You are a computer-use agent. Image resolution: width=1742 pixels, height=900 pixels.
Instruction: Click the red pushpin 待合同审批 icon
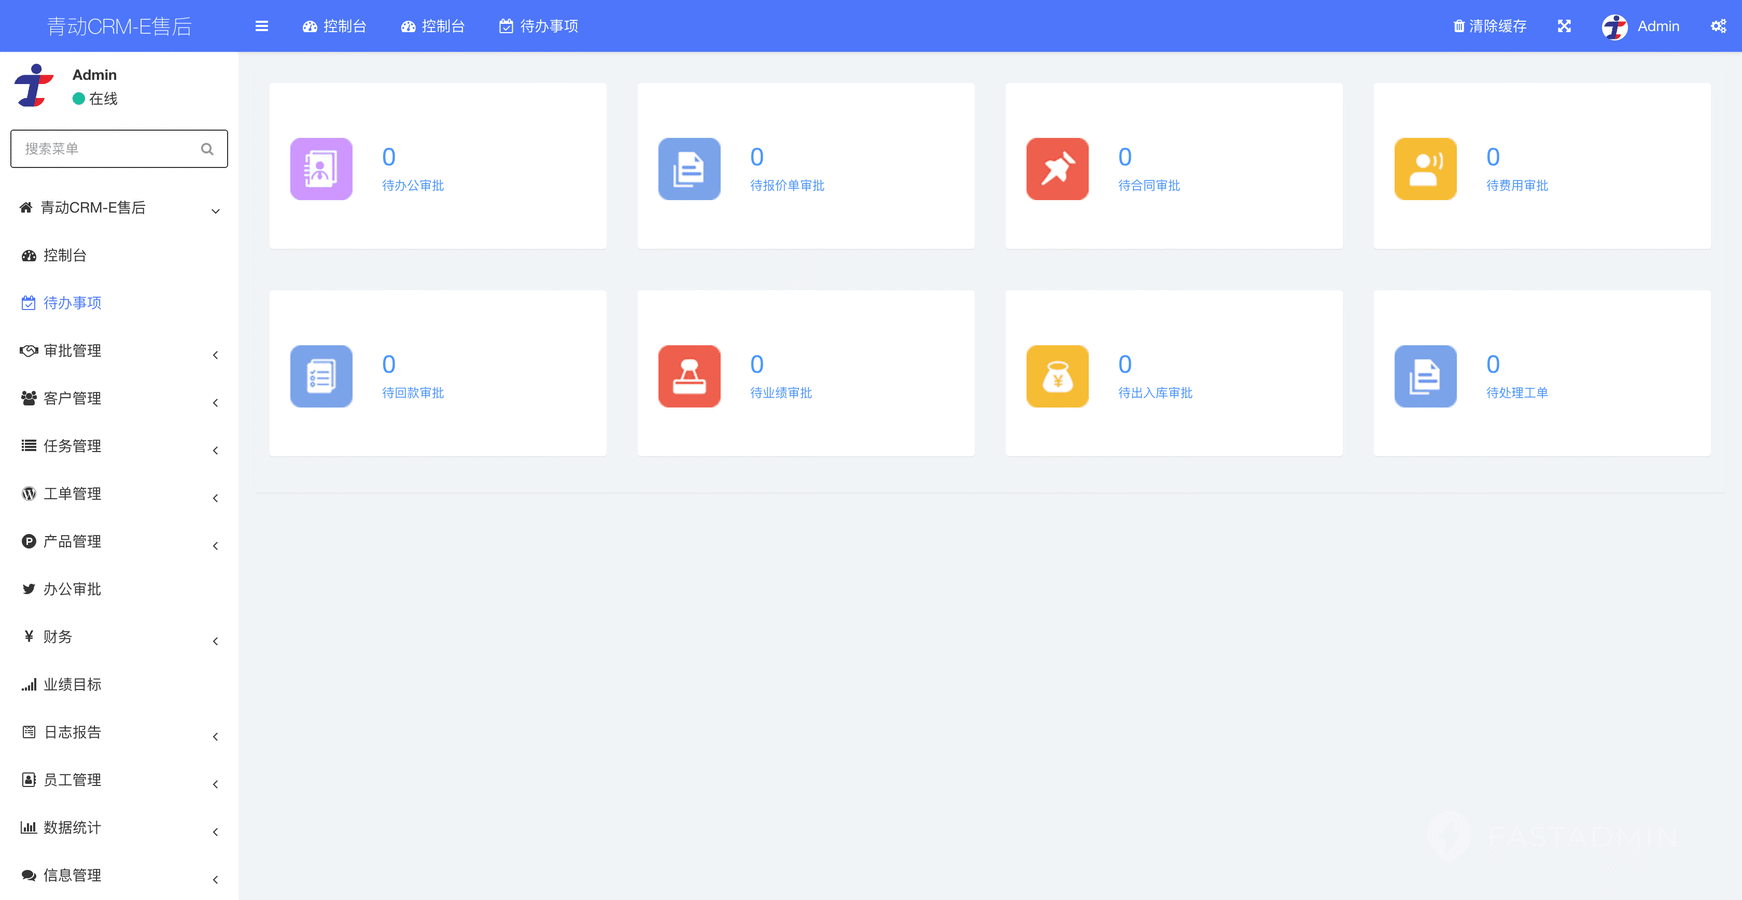[x=1057, y=169]
